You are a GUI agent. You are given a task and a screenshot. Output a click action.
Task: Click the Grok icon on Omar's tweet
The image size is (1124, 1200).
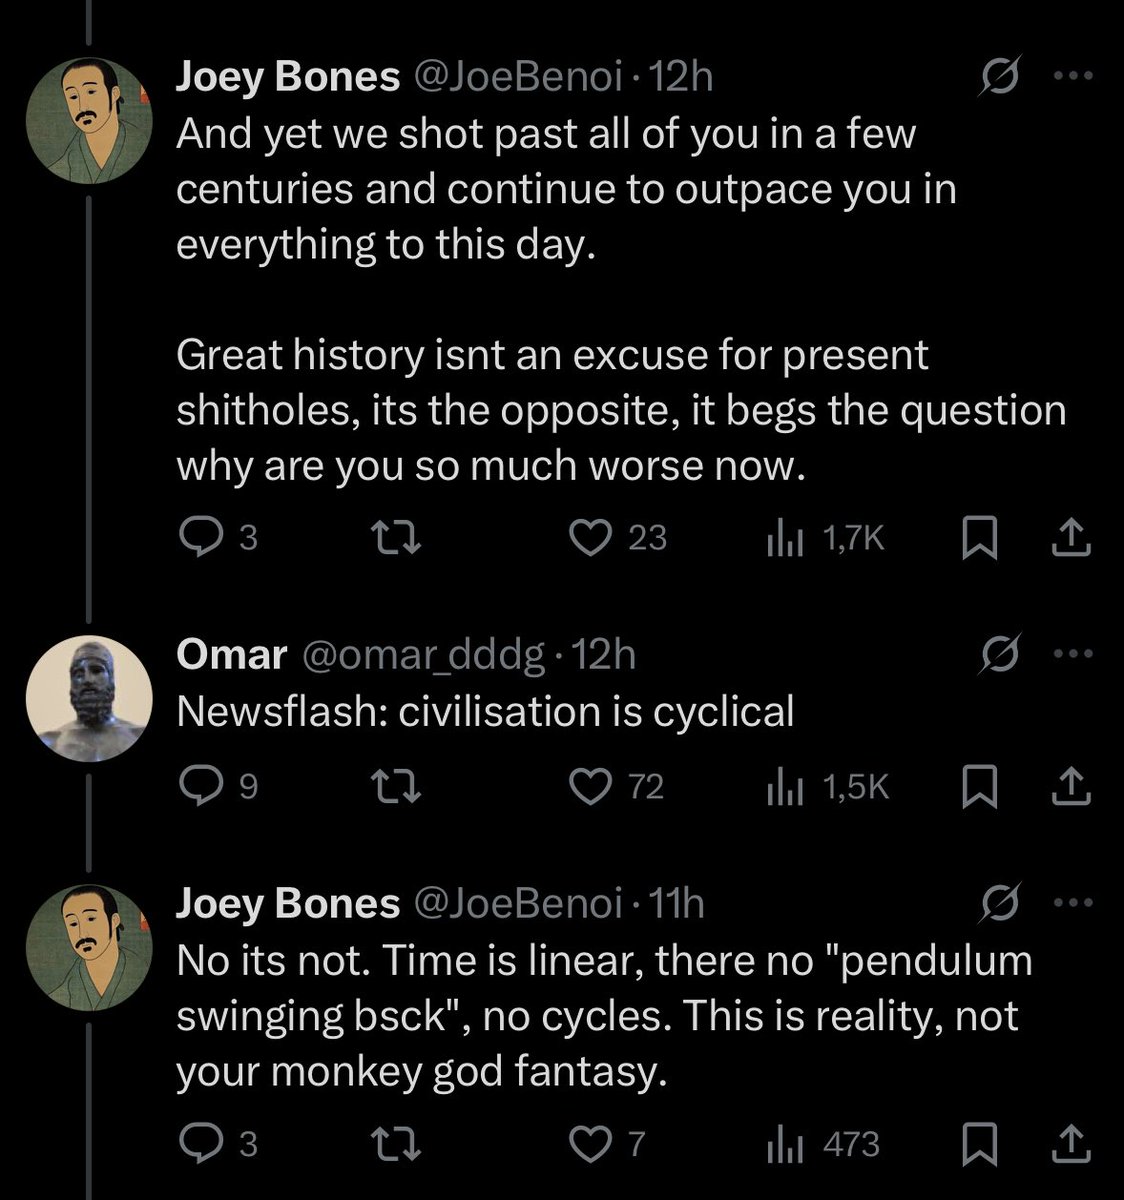point(1001,655)
